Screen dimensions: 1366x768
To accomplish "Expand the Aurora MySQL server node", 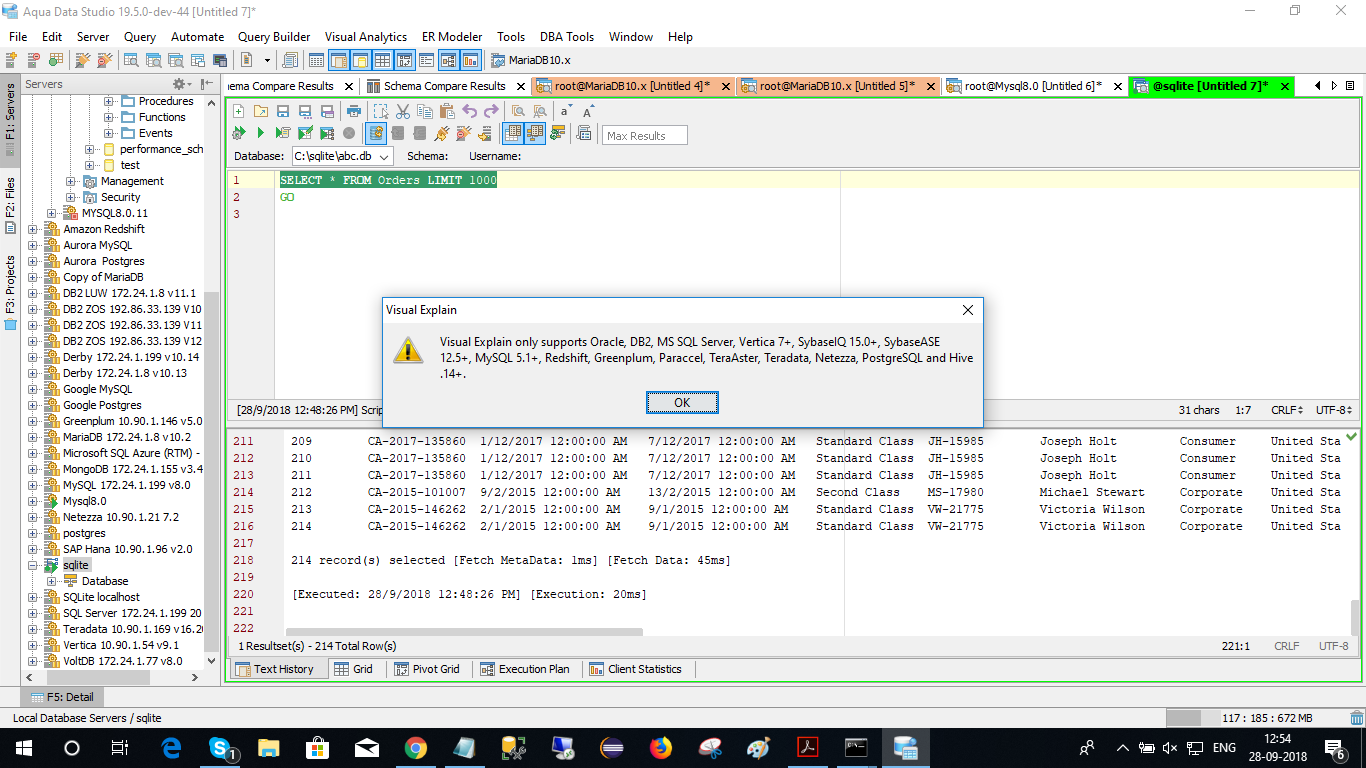I will click(x=32, y=245).
